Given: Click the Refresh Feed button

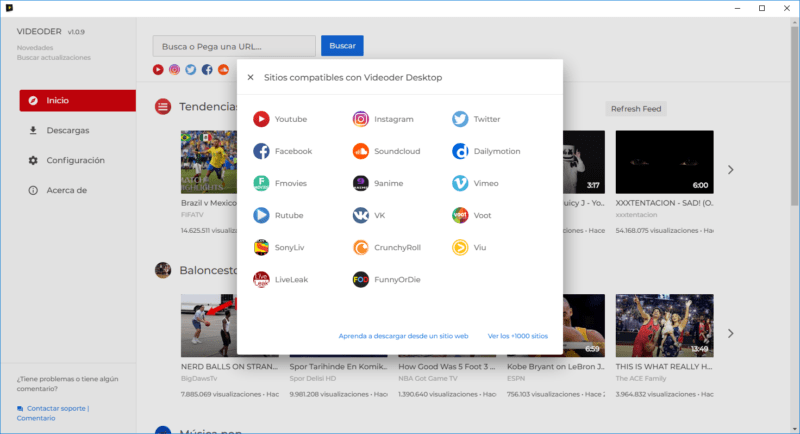Looking at the screenshot, I should [x=636, y=108].
